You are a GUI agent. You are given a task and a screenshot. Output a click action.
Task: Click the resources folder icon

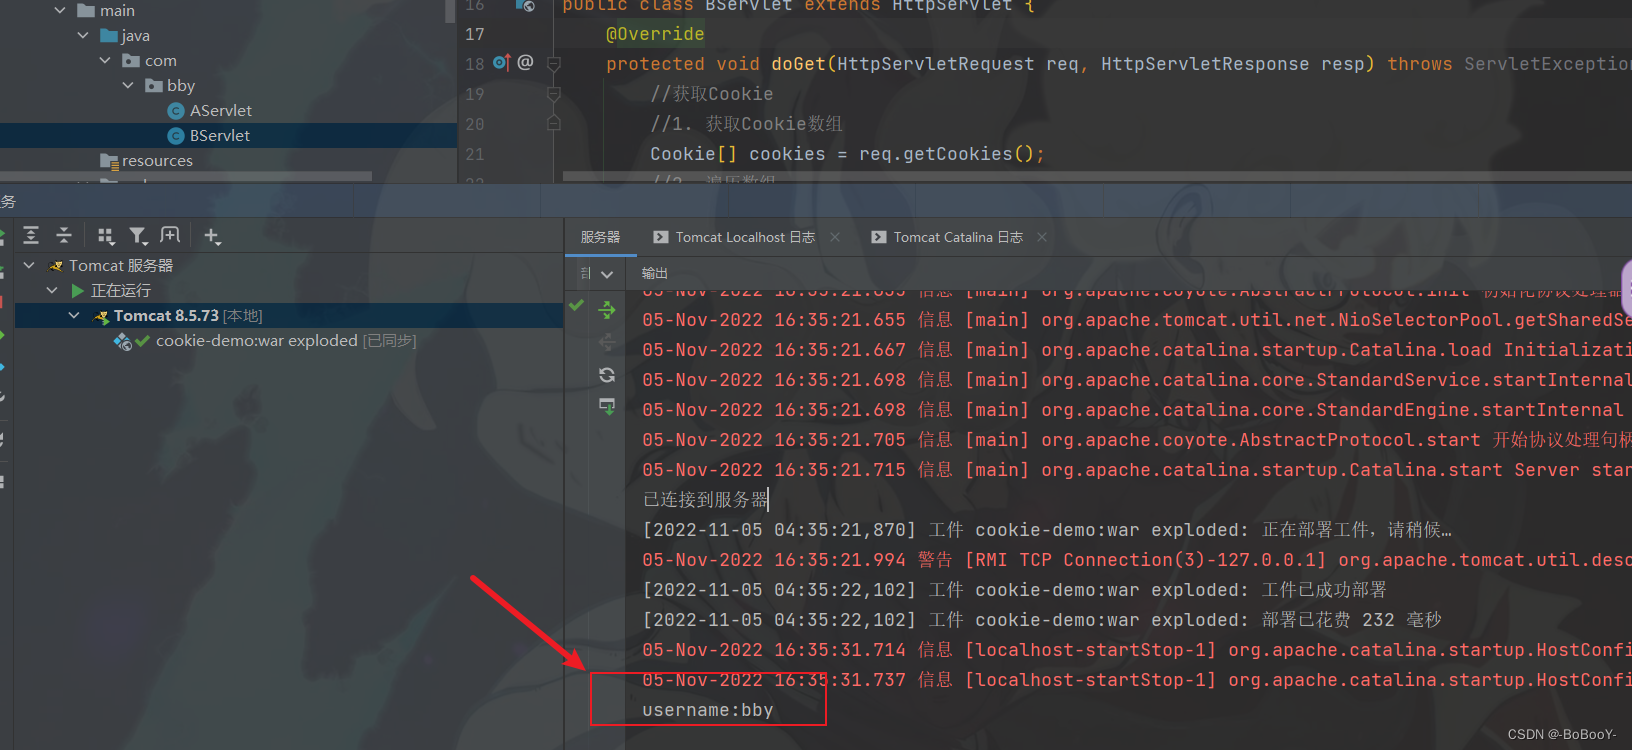109,161
